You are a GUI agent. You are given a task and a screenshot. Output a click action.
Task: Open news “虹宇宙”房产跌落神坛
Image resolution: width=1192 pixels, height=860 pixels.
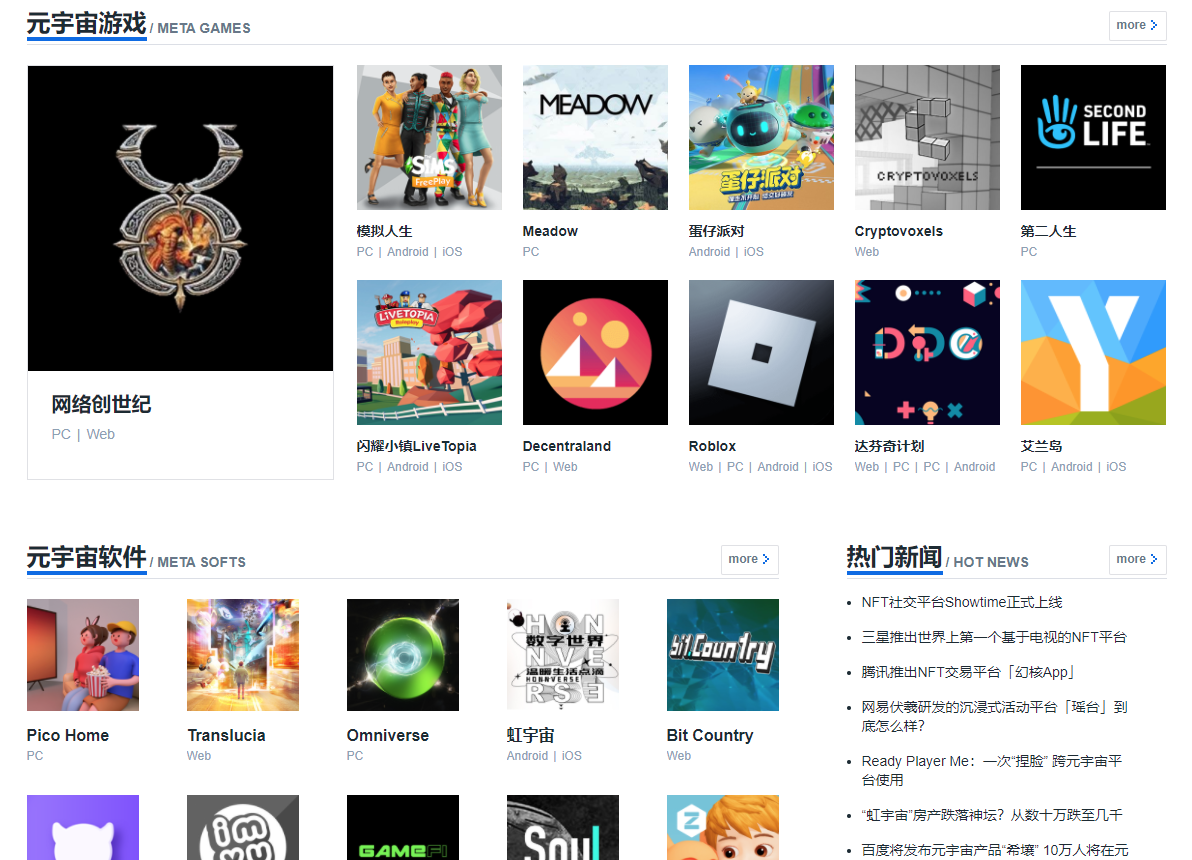992,815
